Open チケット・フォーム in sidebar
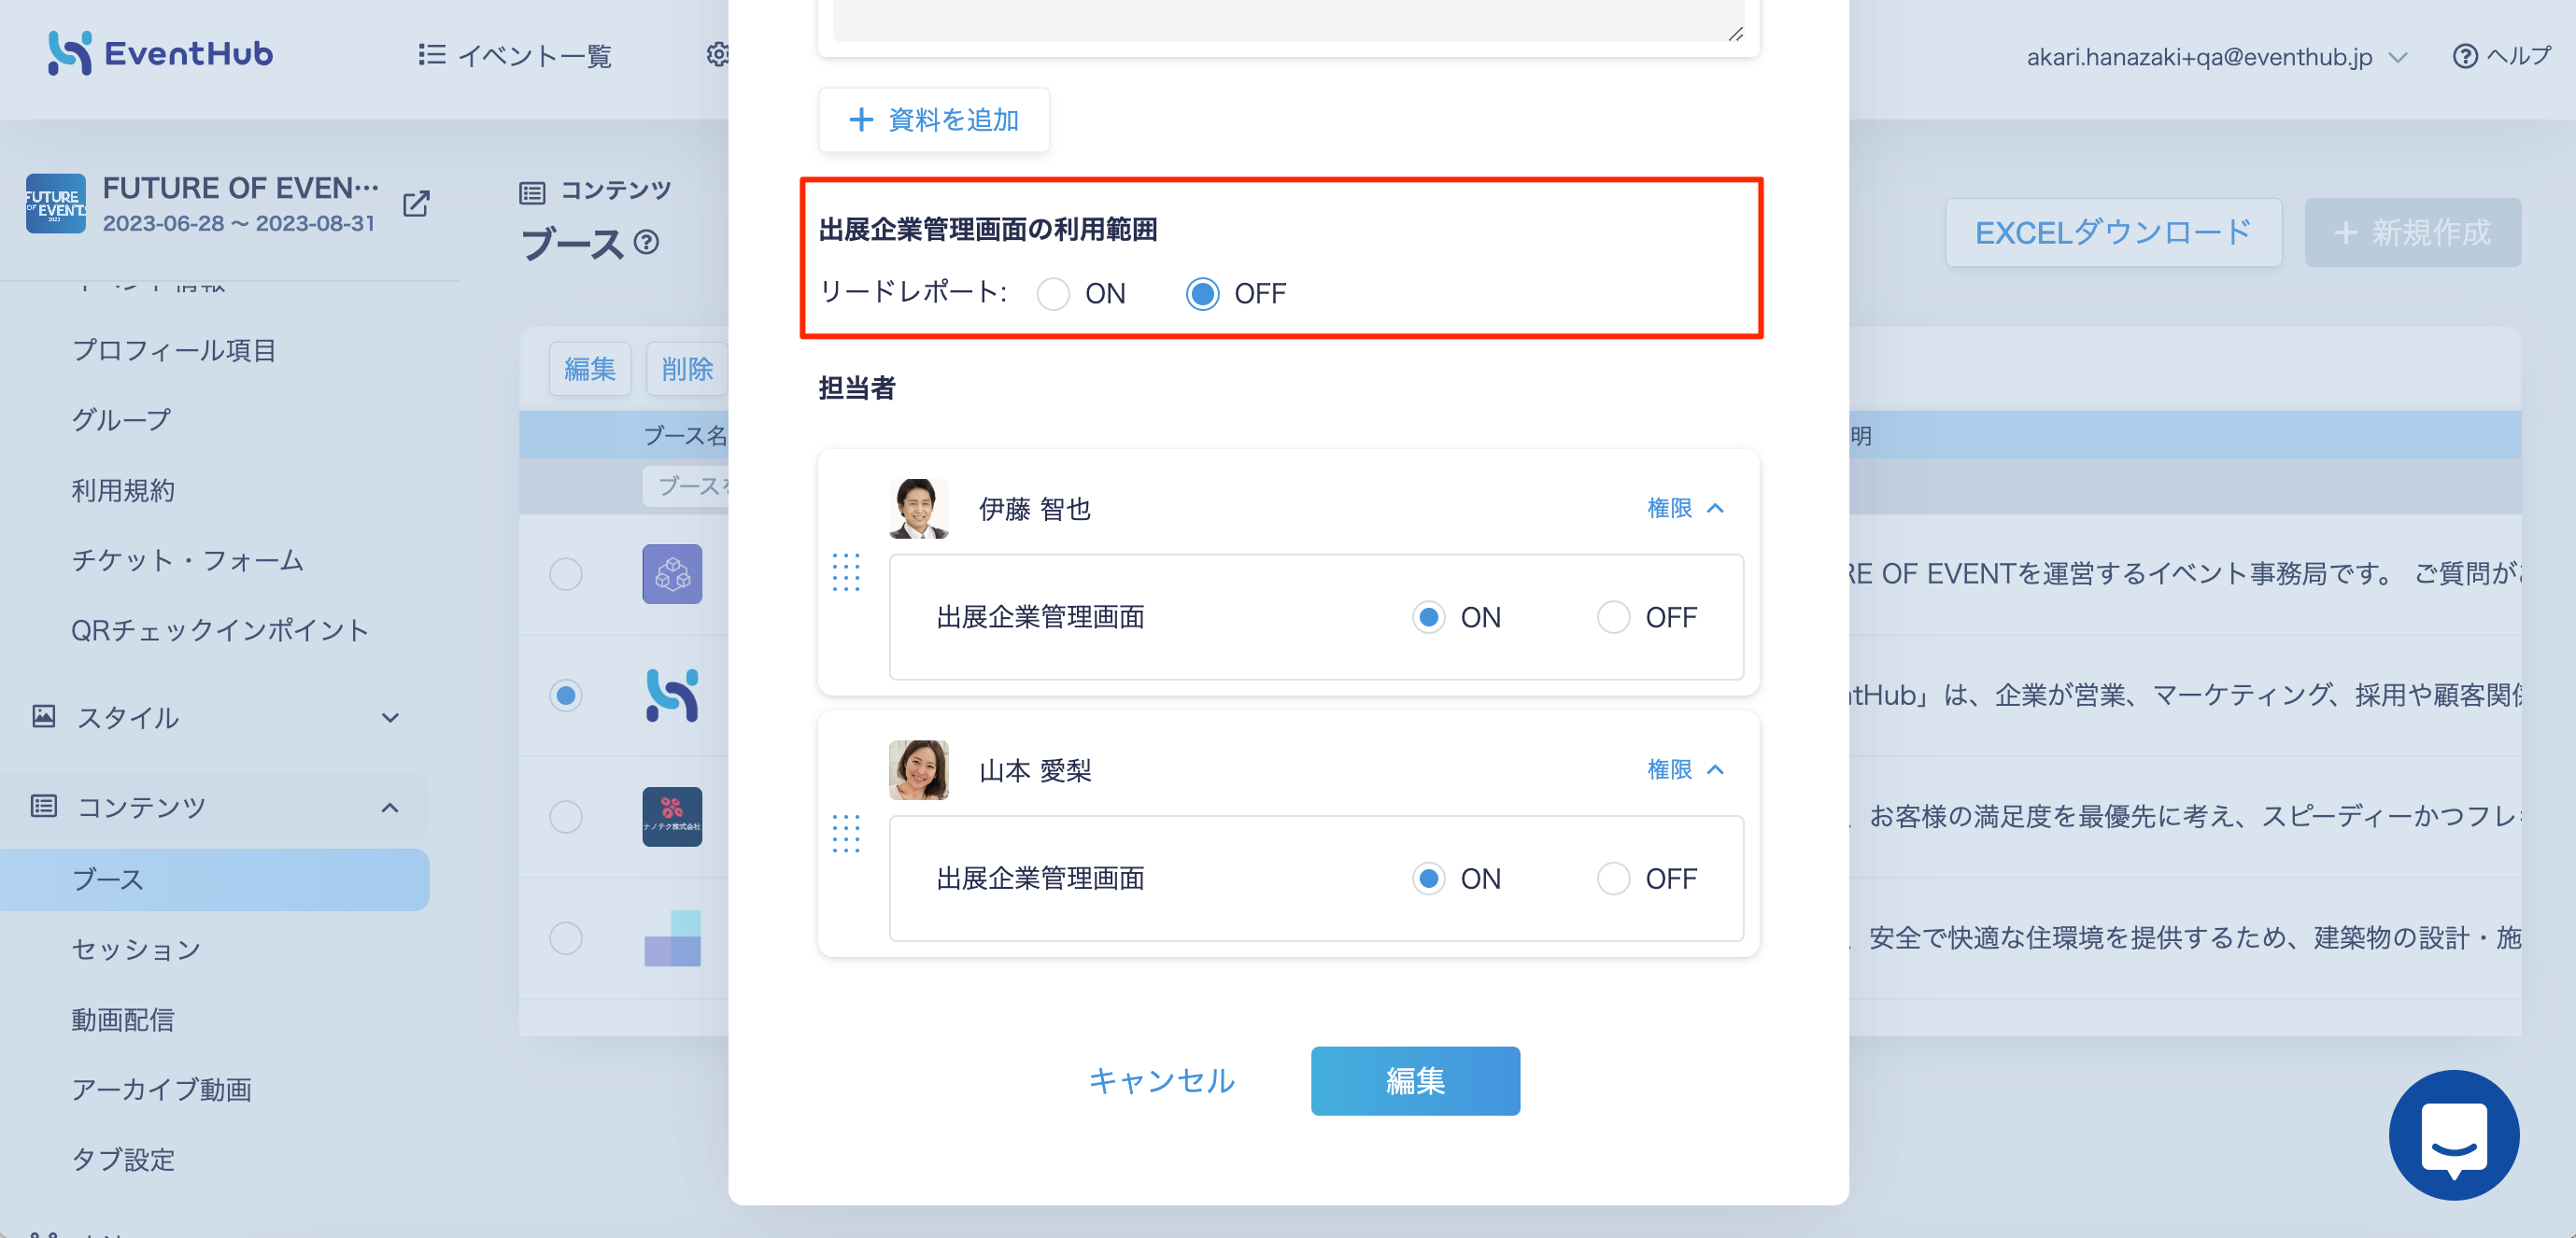Screen dimensions: 2576x1238 (187, 560)
